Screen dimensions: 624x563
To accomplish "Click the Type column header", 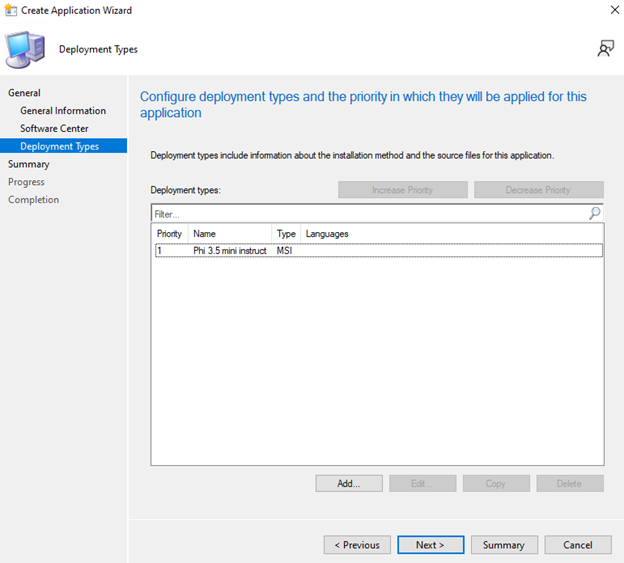I will click(x=286, y=234).
